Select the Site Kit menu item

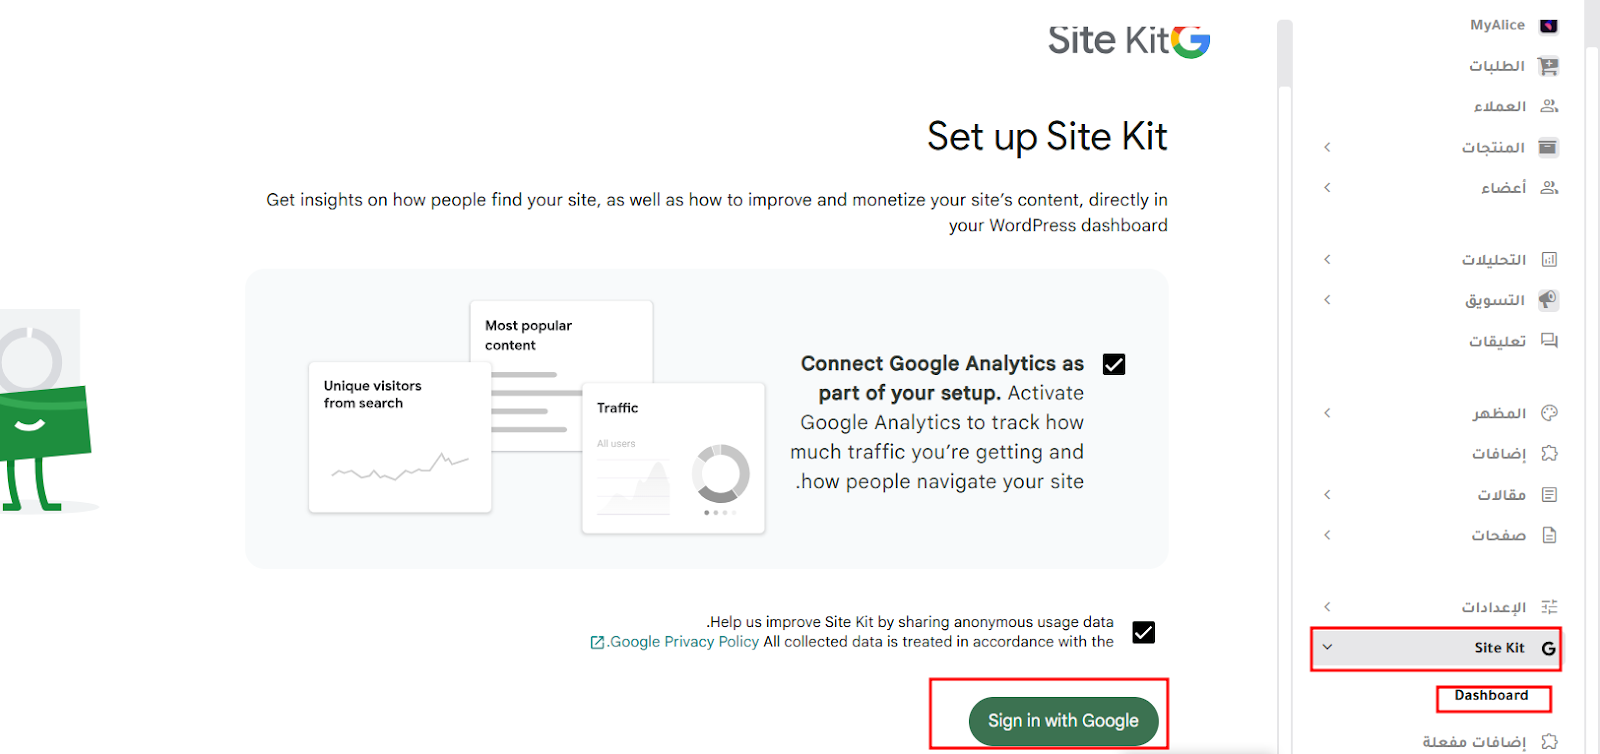pyautogui.click(x=1498, y=648)
